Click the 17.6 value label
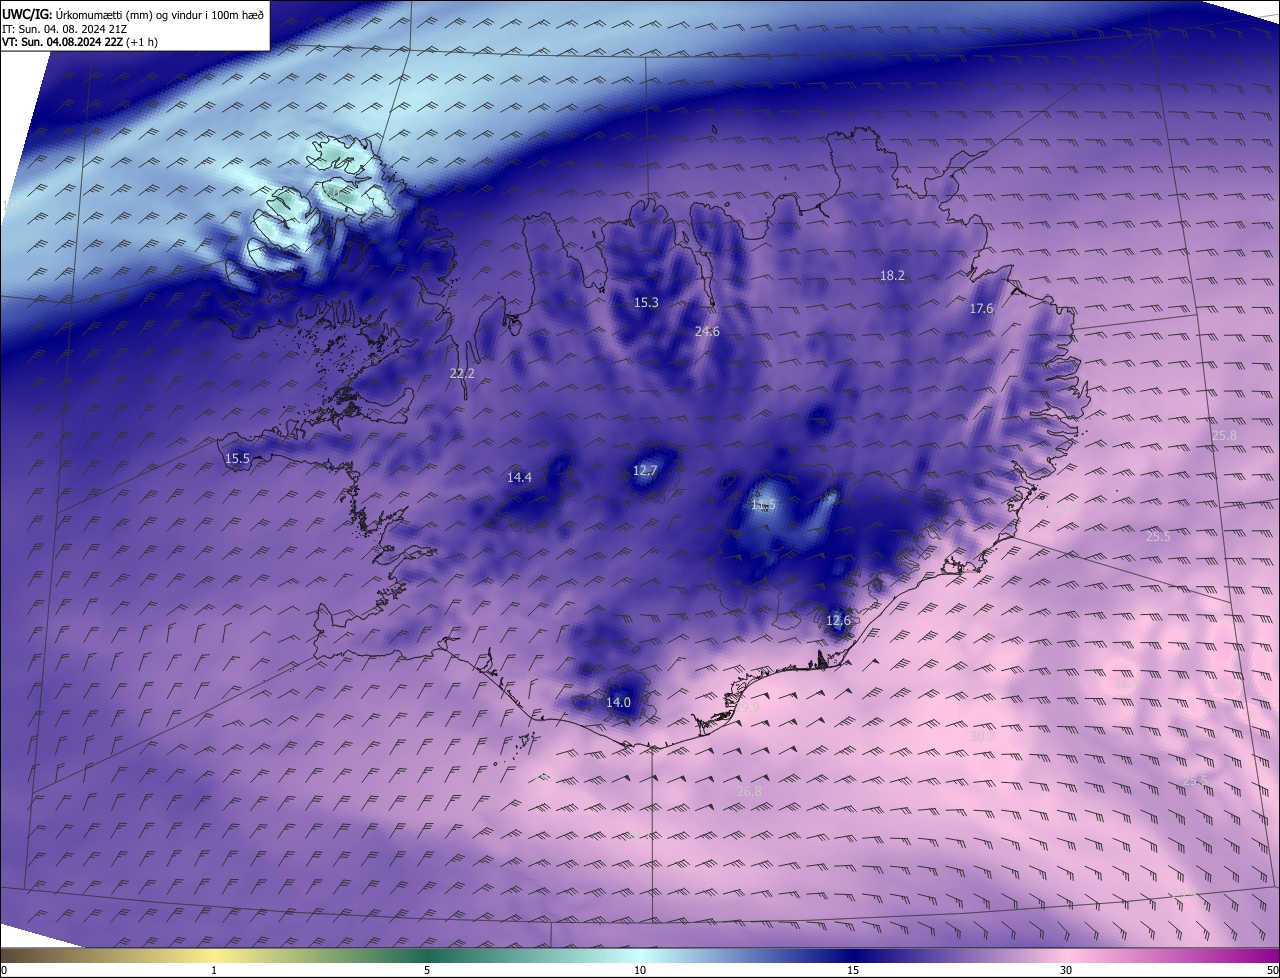Viewport: 1280px width, 978px height. pos(981,309)
